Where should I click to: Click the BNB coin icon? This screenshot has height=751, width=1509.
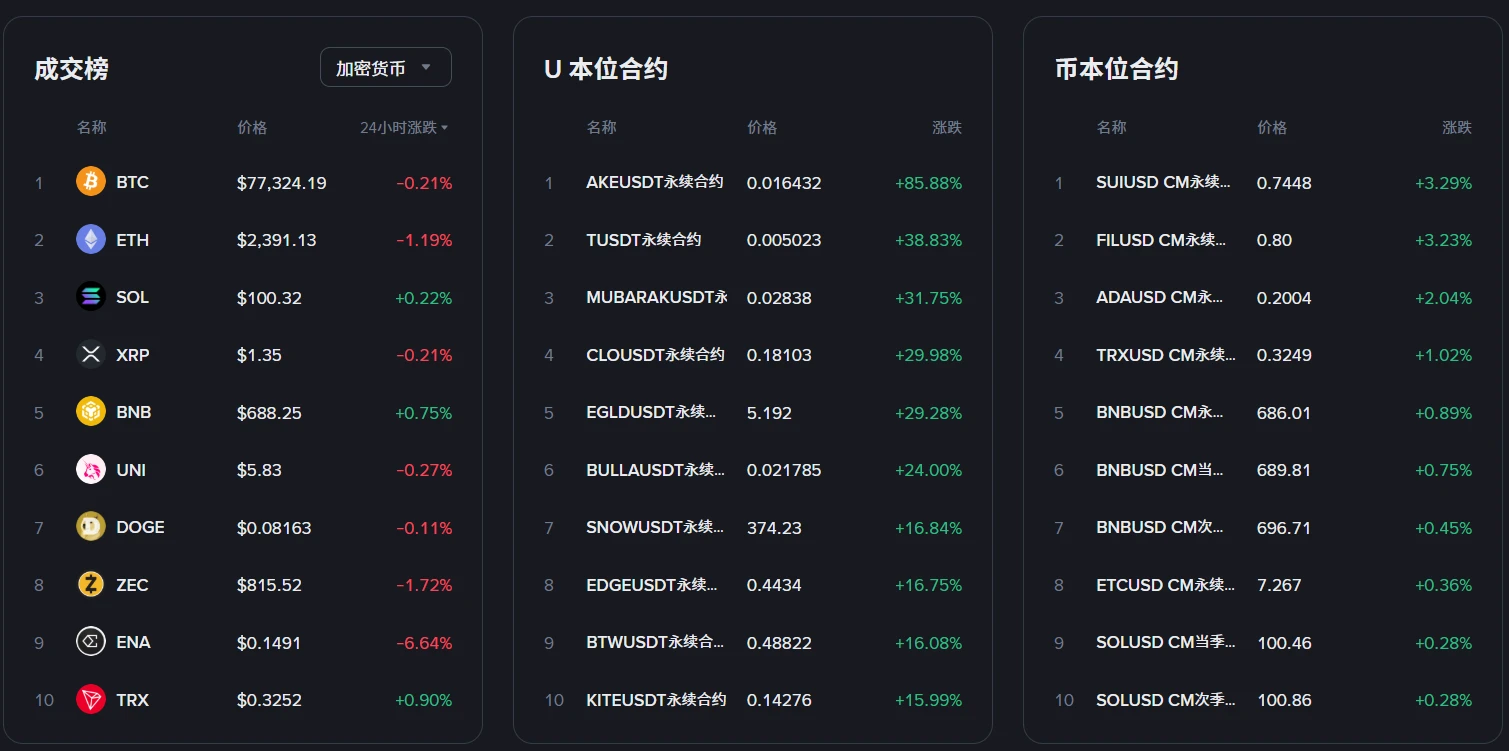click(91, 412)
